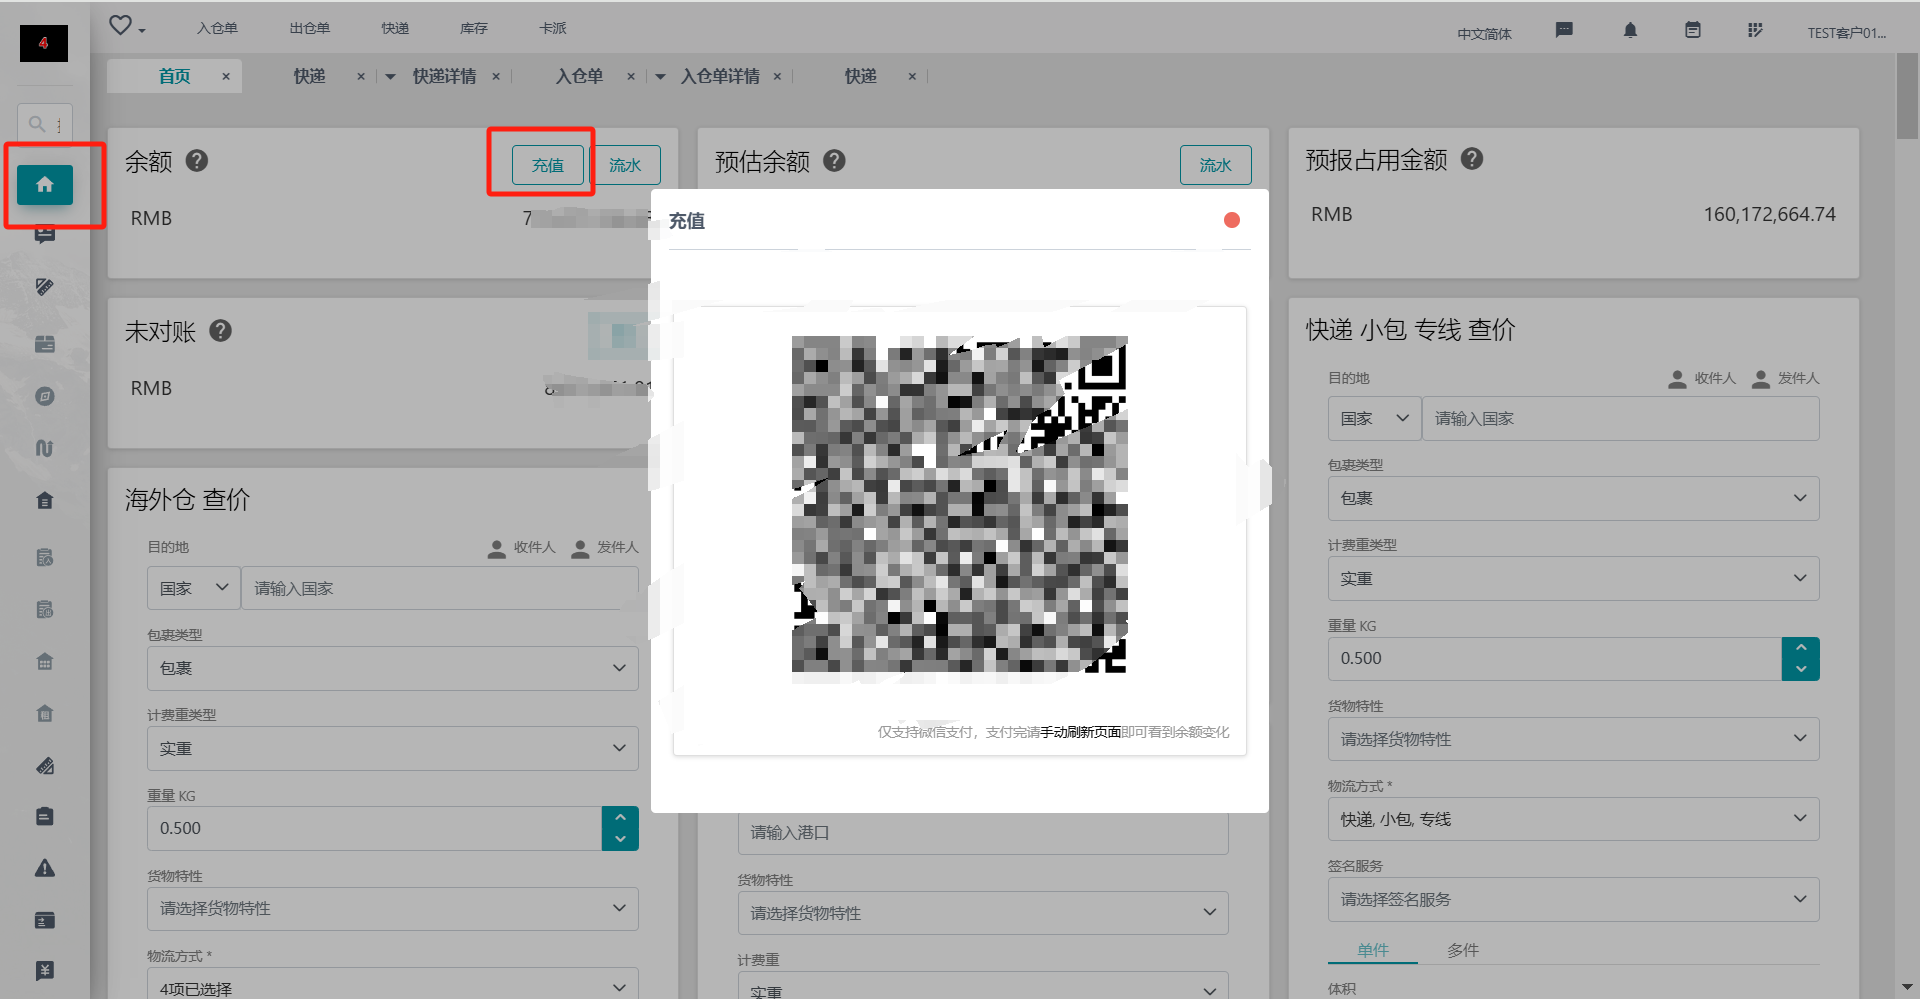1920x999 pixels.
Task: Open the 快递 top menu
Action: point(395,28)
